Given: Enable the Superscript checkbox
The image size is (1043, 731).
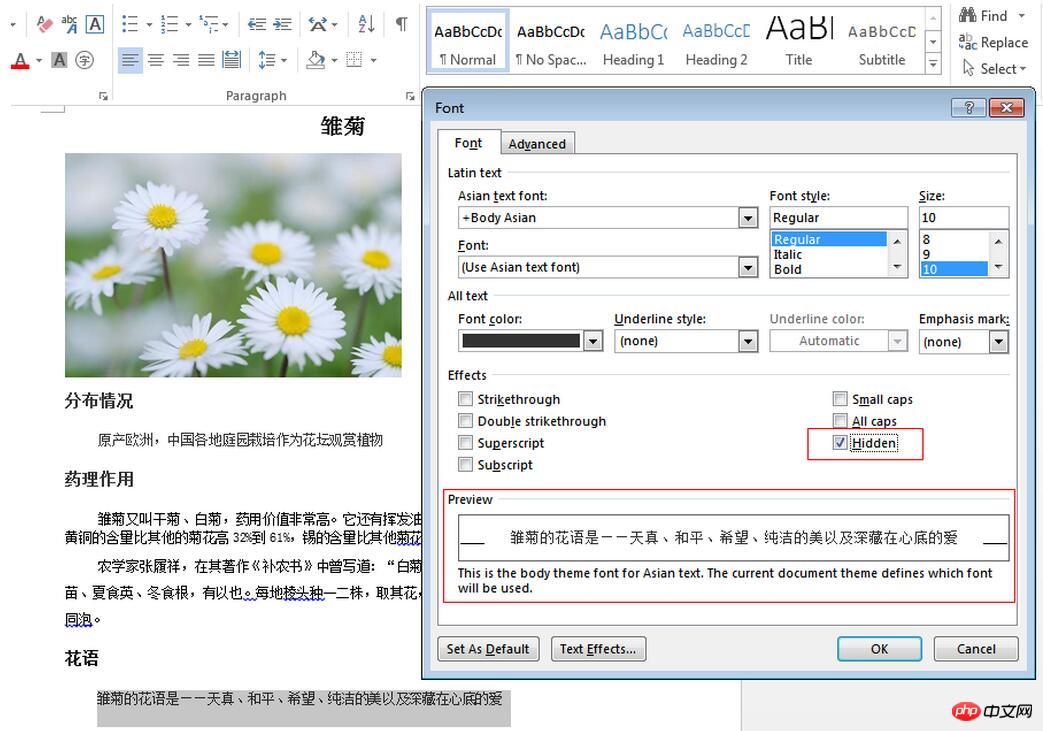Looking at the screenshot, I should click(466, 443).
